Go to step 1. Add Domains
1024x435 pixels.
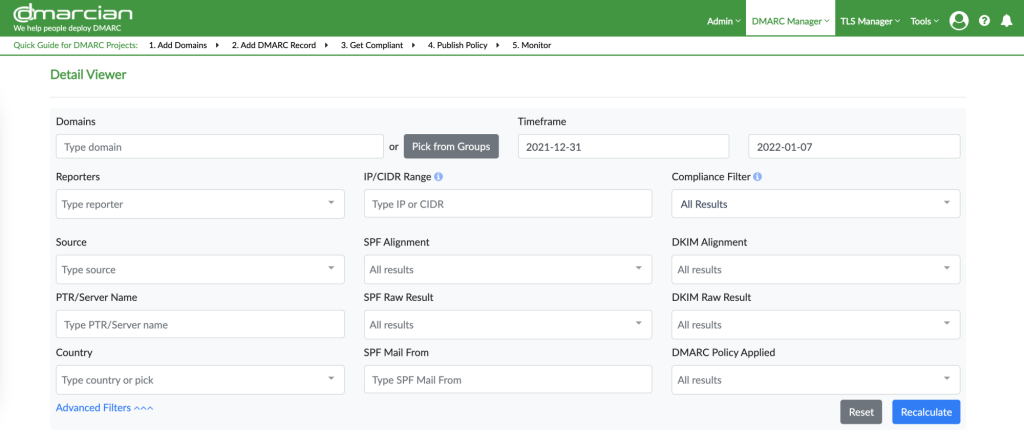(x=178, y=46)
